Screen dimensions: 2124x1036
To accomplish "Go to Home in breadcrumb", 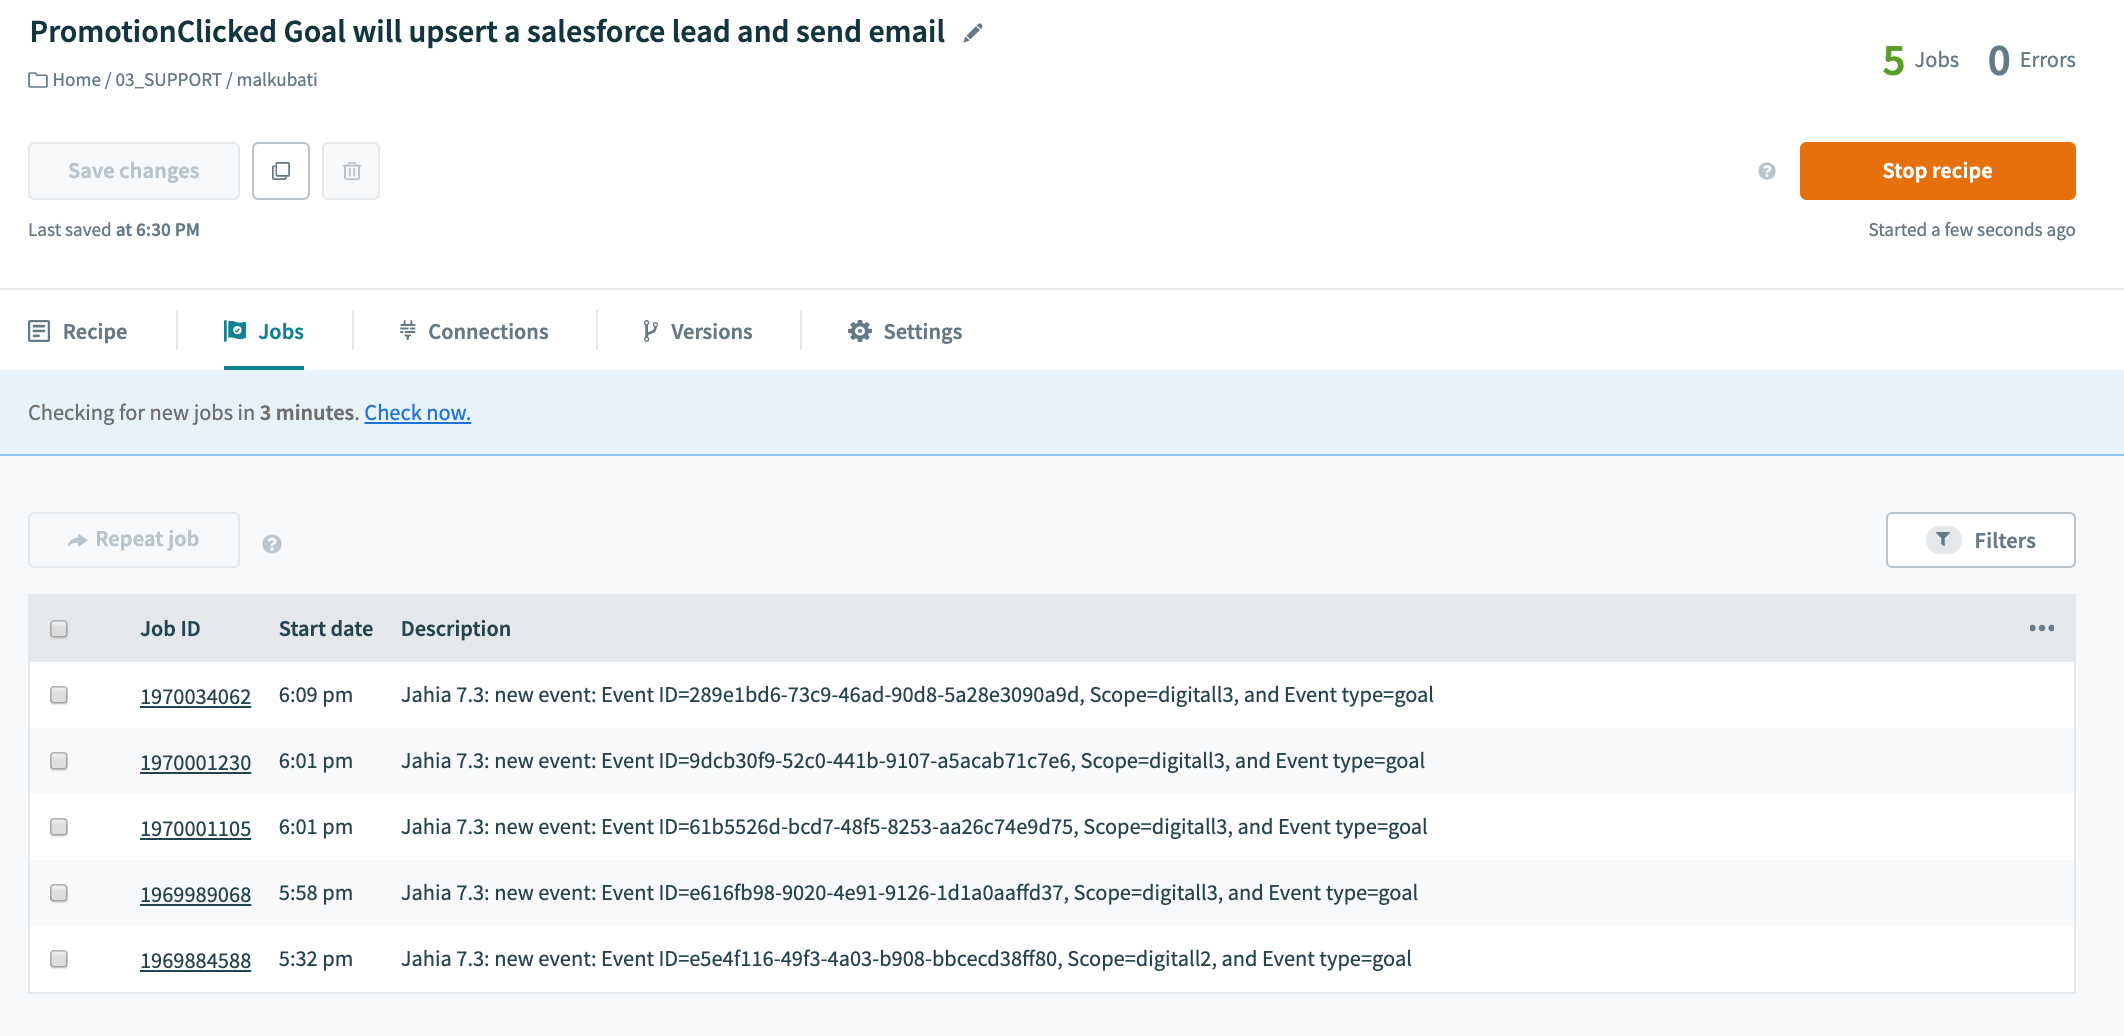I will (76, 80).
